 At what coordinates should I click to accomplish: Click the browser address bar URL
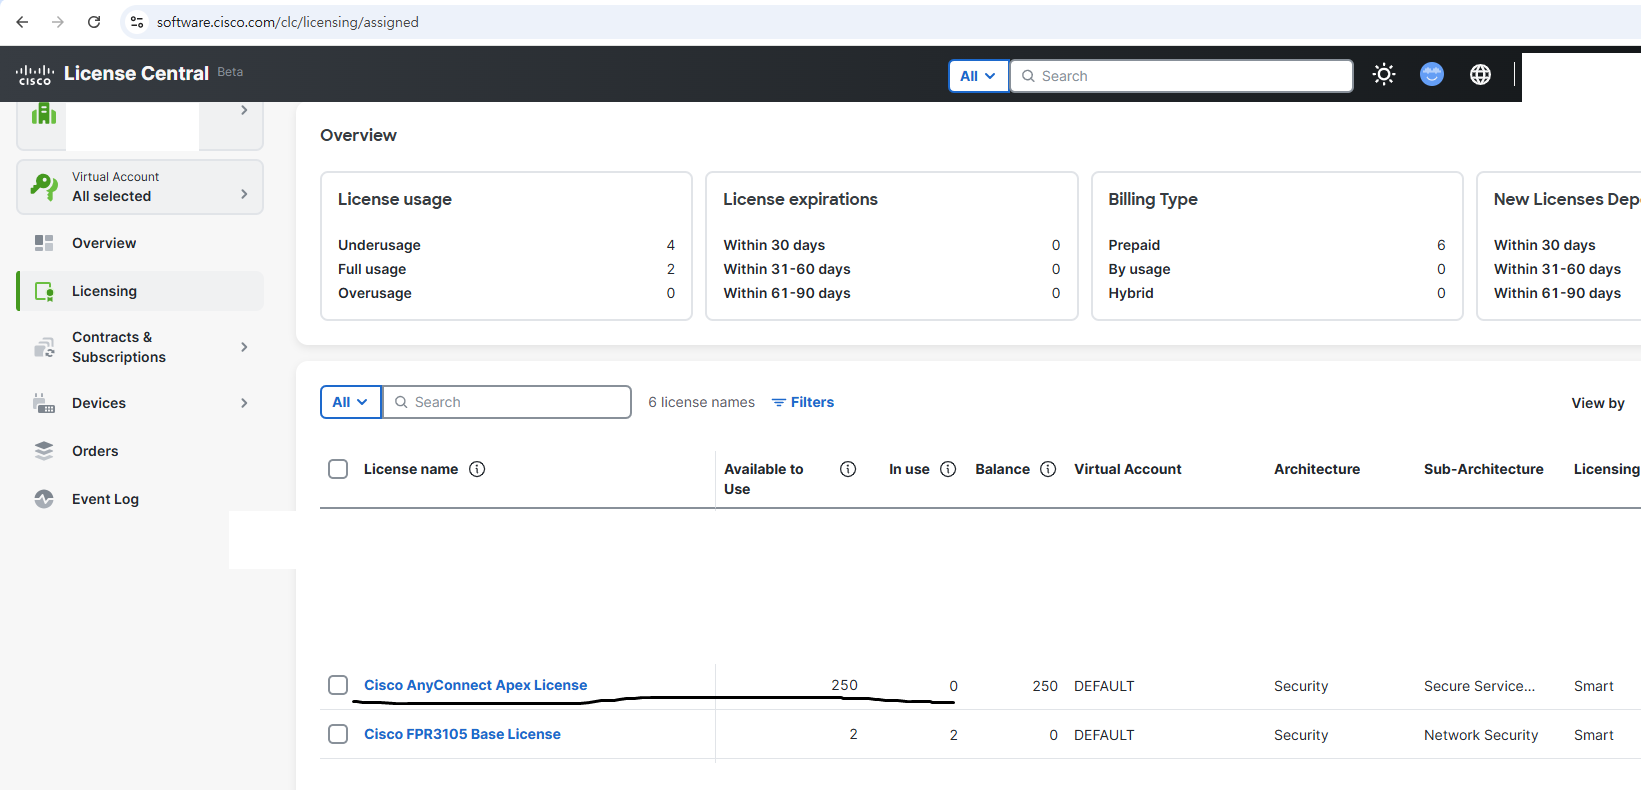(288, 22)
